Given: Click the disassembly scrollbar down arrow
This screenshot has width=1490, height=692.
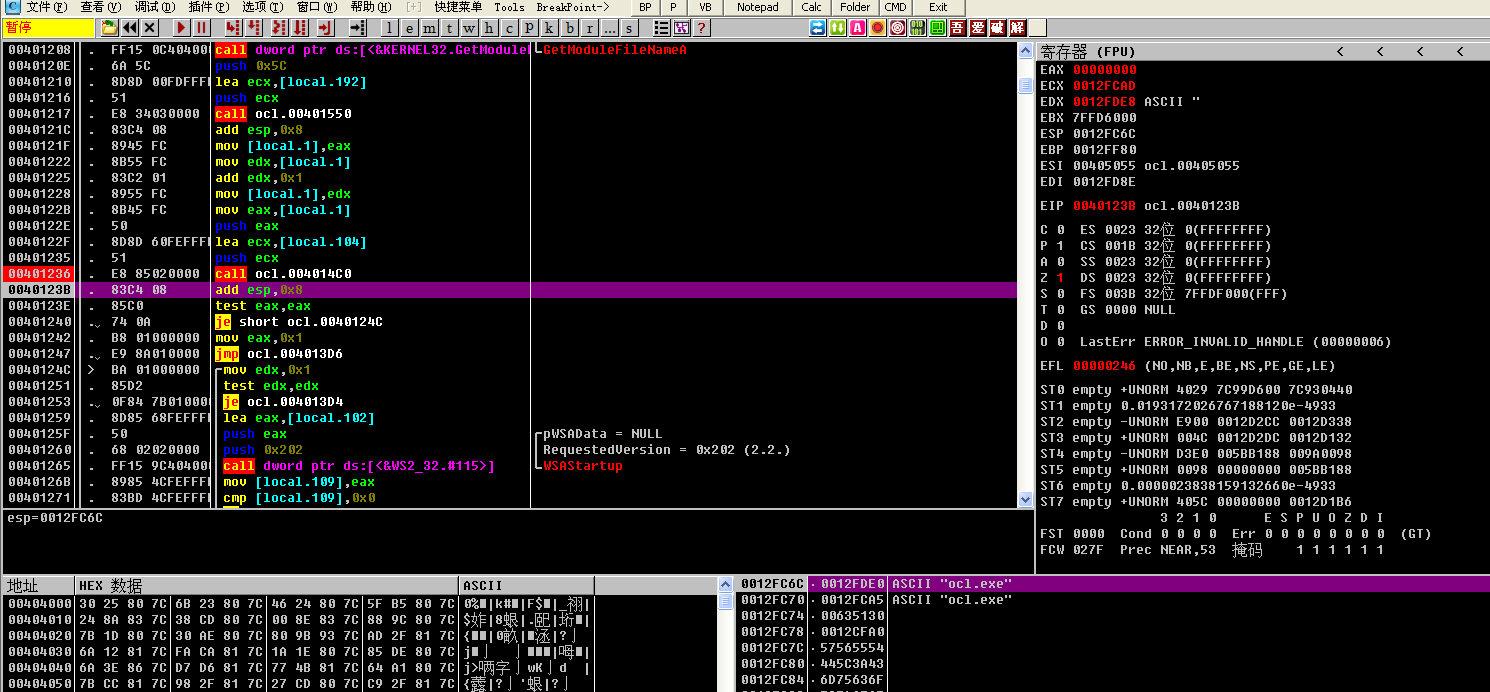Looking at the screenshot, I should pos(1025,499).
